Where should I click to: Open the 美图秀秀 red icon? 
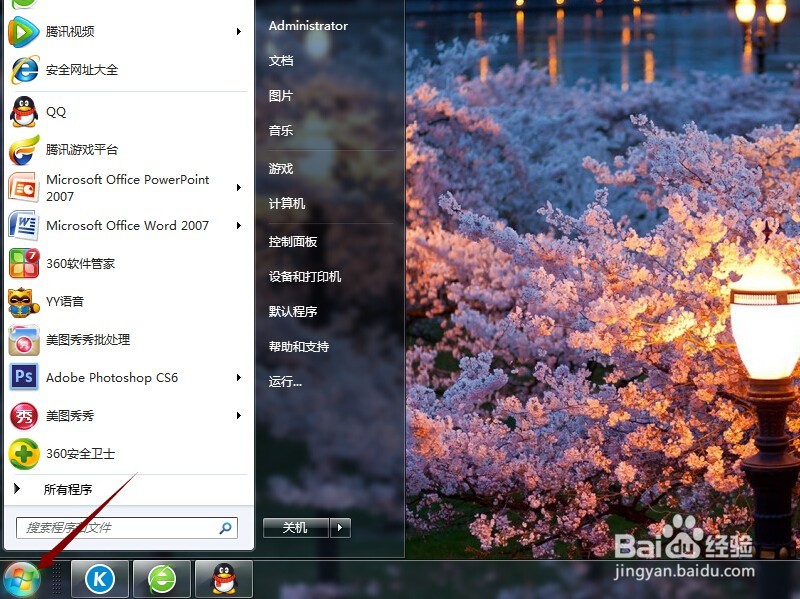24,416
